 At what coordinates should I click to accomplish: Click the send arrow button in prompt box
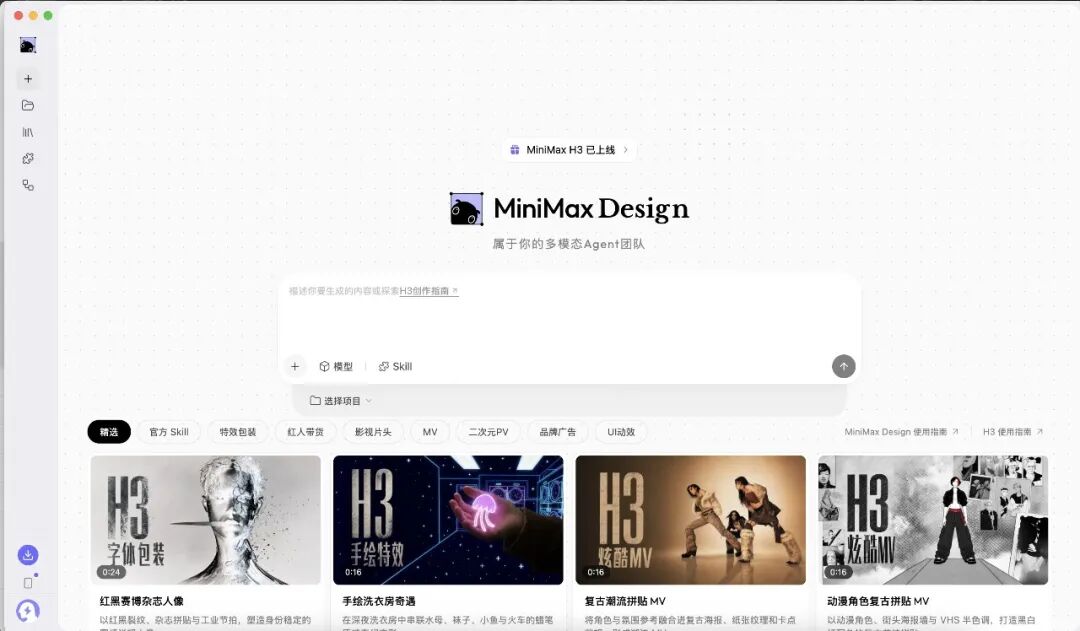(844, 366)
